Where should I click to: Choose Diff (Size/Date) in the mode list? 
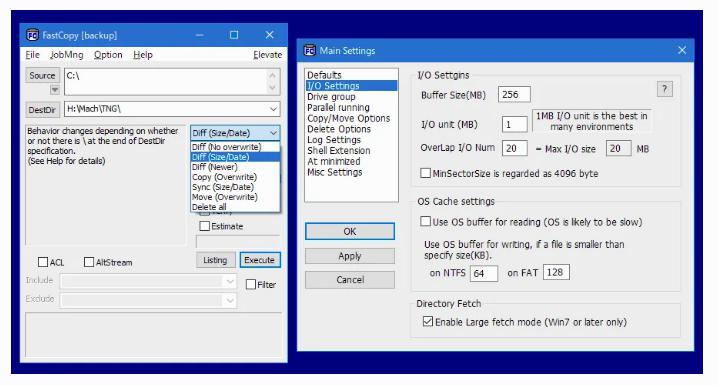point(235,157)
